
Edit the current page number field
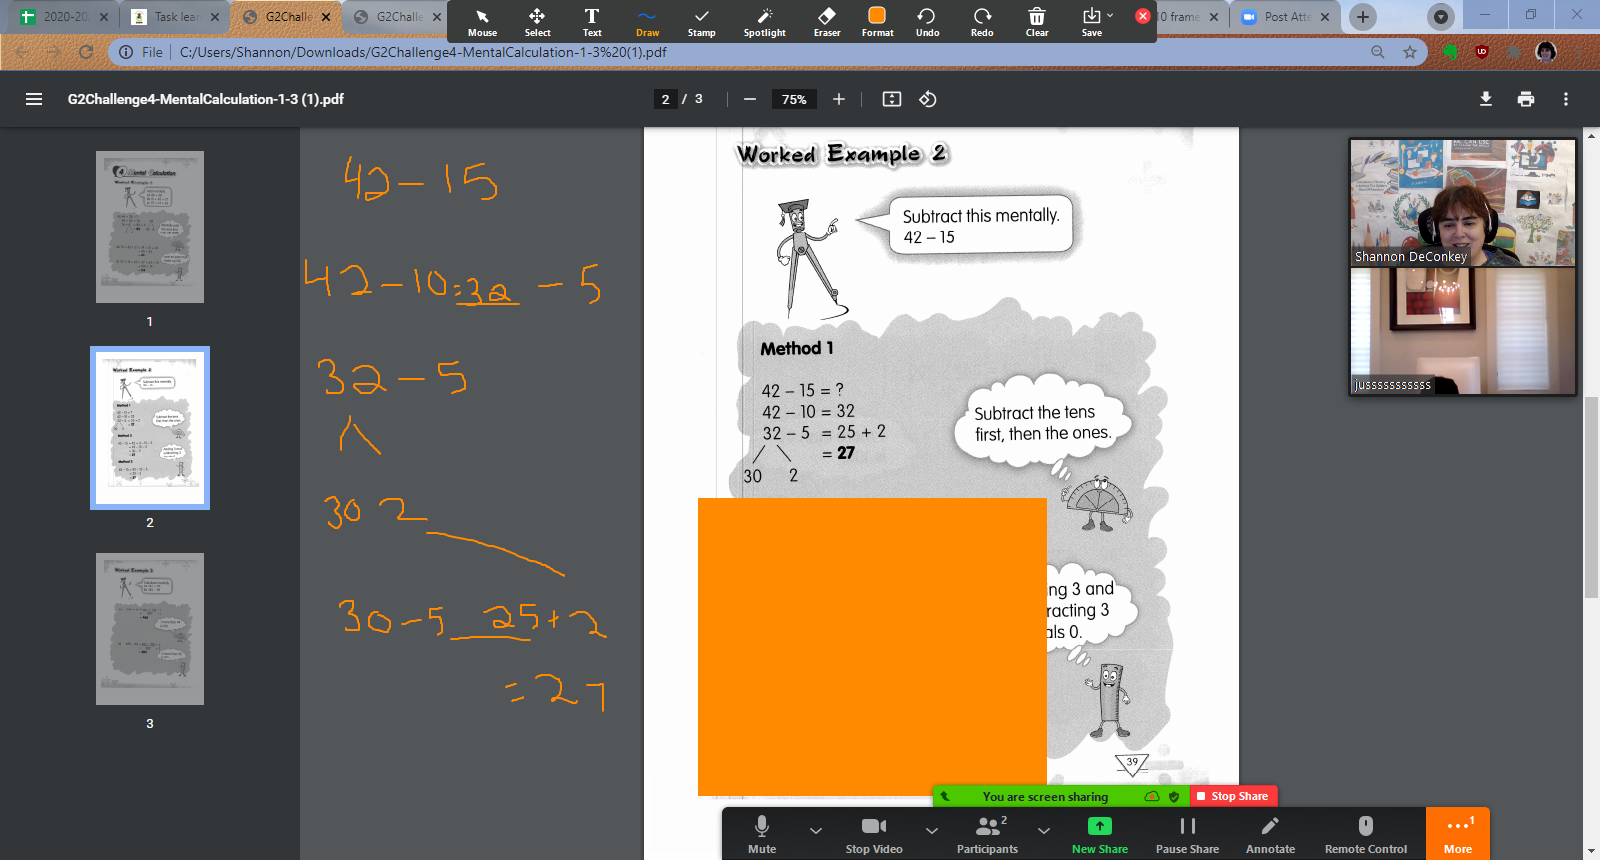click(665, 99)
